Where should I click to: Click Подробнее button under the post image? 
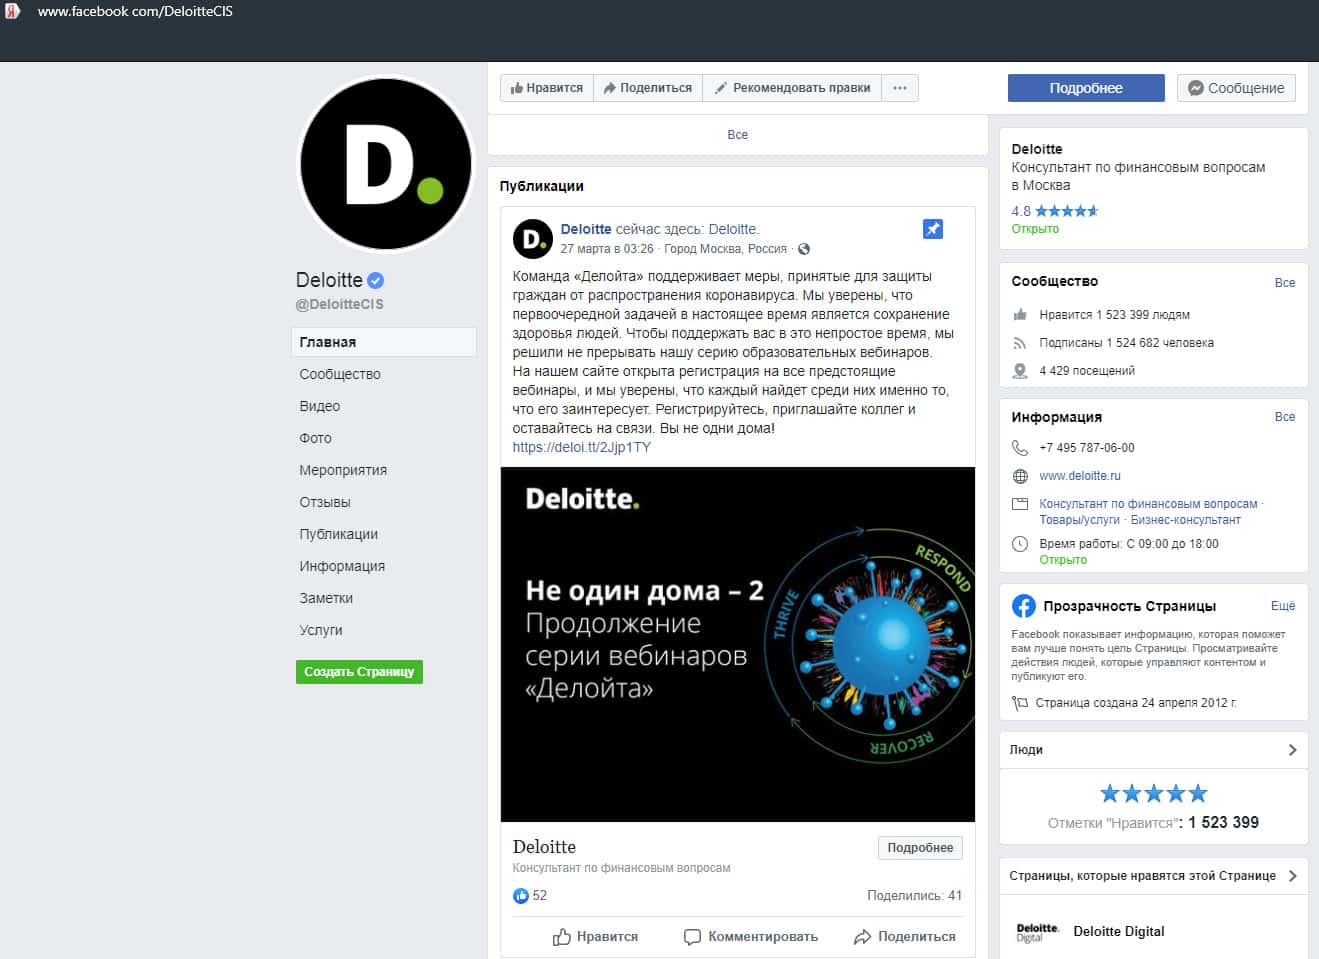(x=920, y=848)
